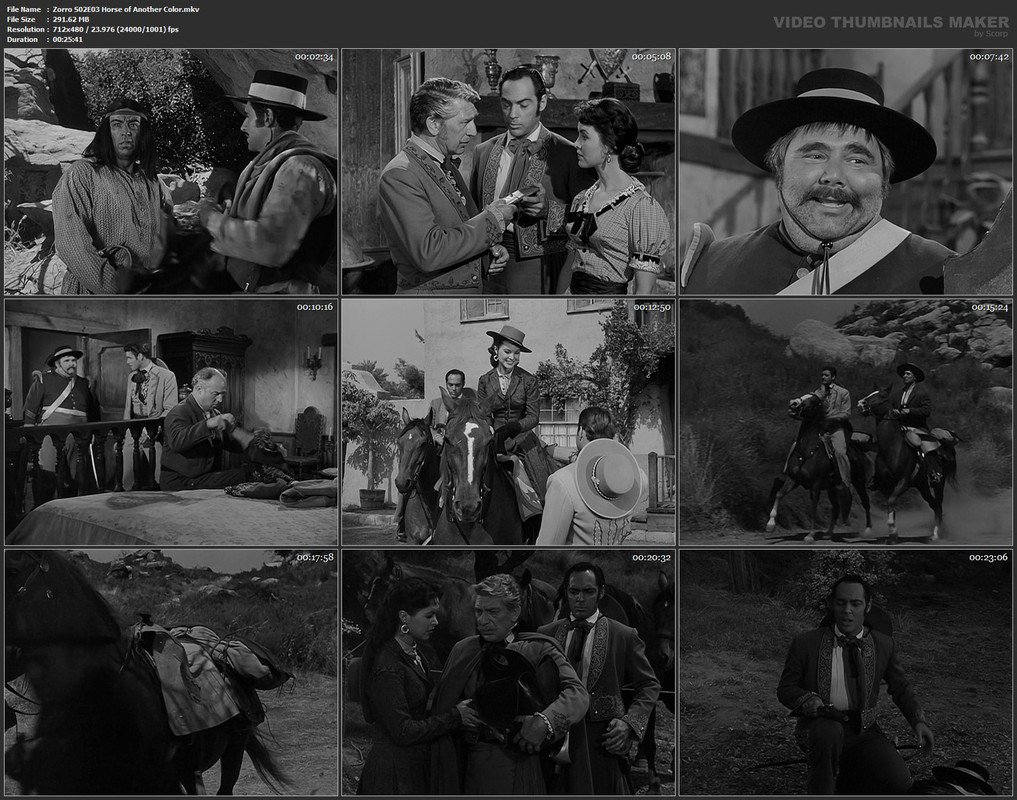Screen dimensions: 1017x800
Task: Click the timestamp '00:15:24'
Action: 989,307
